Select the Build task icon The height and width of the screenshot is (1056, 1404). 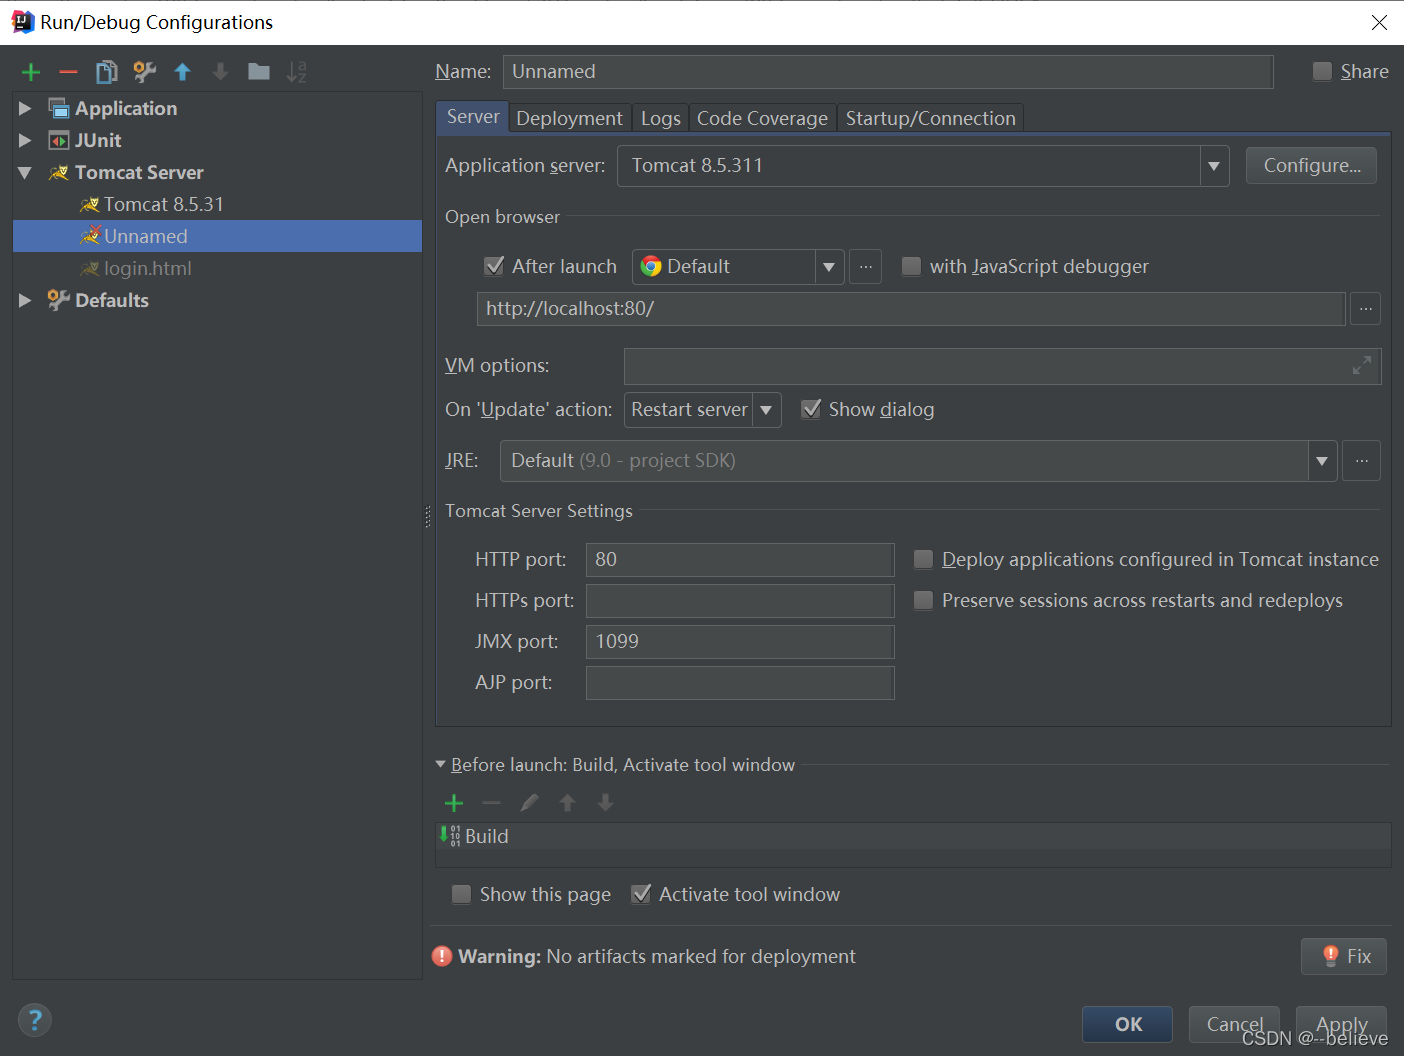(450, 836)
